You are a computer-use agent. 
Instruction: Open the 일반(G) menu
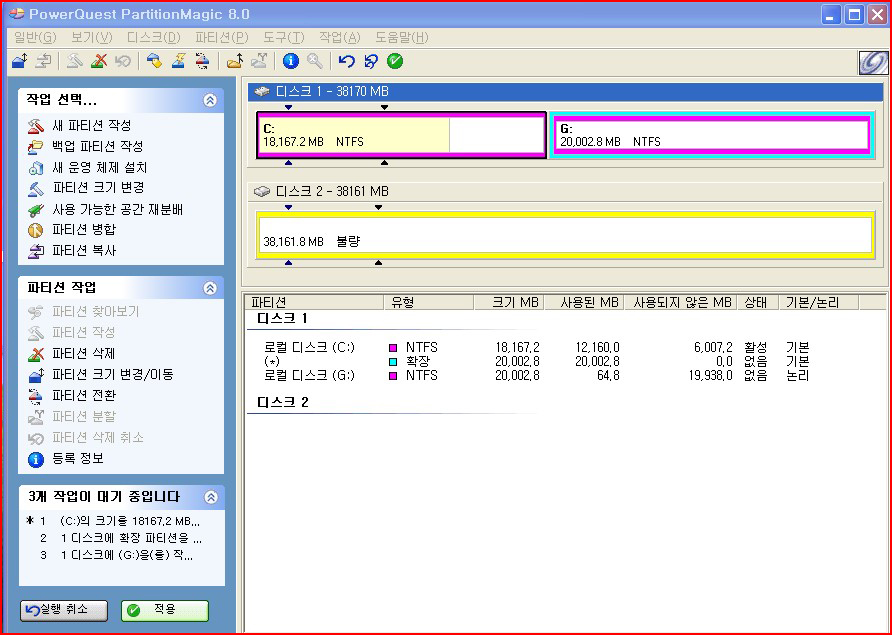tap(35, 38)
